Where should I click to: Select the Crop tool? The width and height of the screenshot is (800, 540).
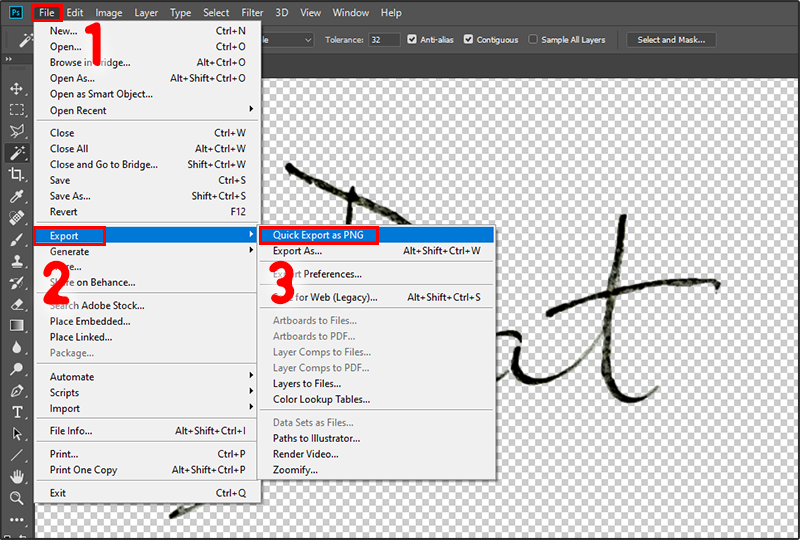coord(16,175)
